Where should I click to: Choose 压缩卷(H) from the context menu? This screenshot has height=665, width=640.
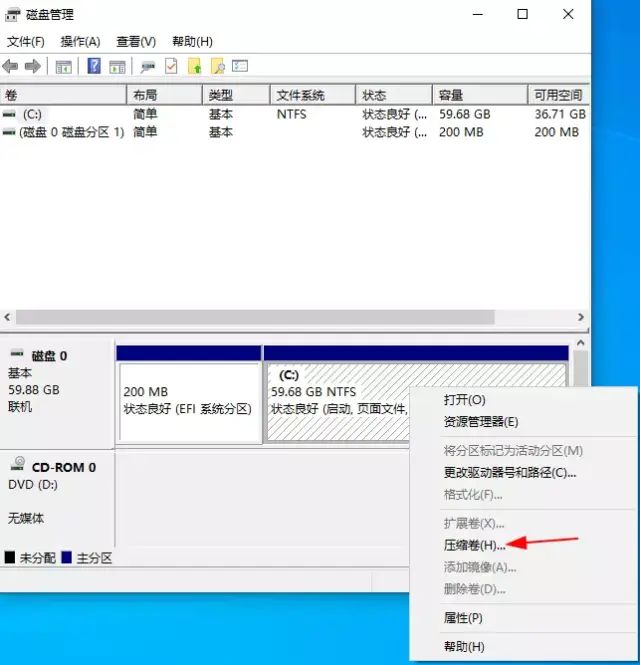click(x=474, y=545)
